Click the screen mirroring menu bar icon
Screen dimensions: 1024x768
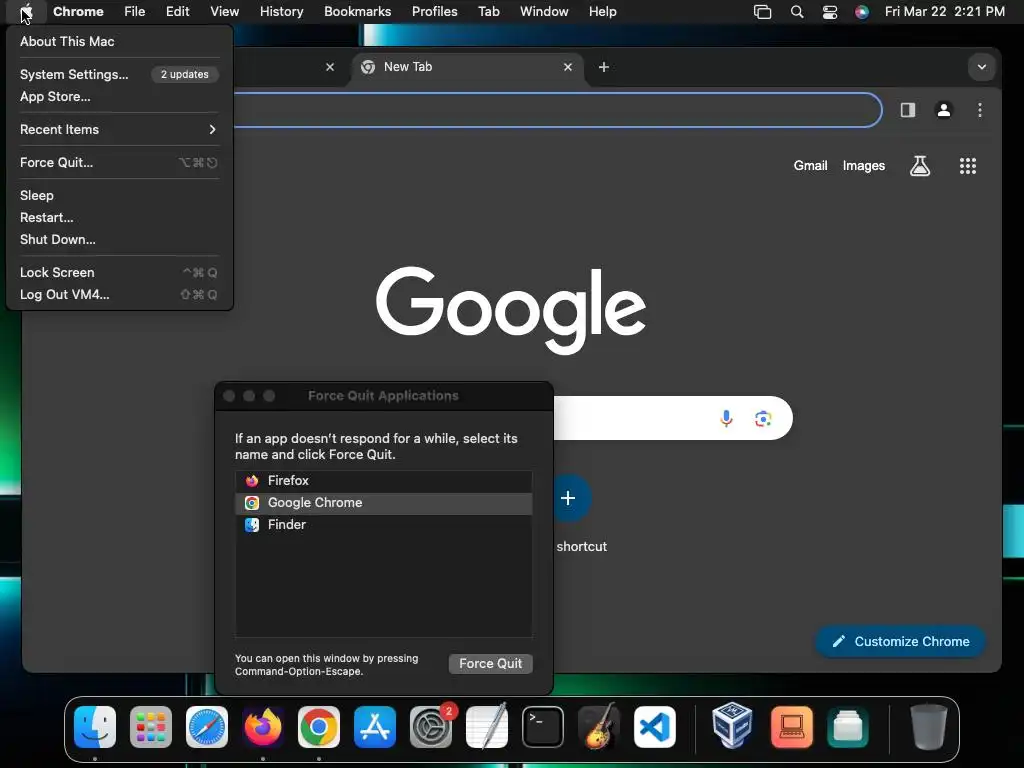[x=762, y=12]
